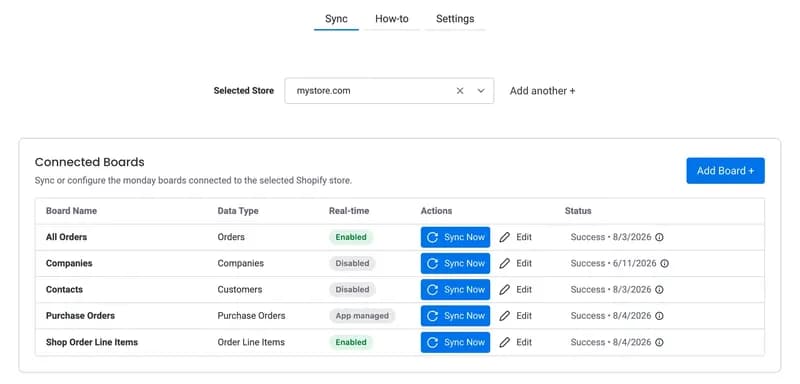Screen dimensions: 800x384
Task: Click the Edit label for Companies
Action: 524,263
